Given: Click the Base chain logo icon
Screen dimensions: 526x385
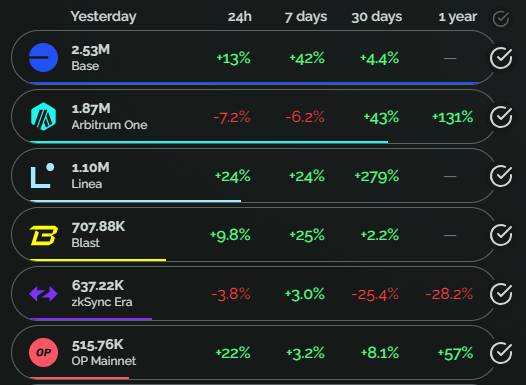Looking at the screenshot, I should pos(43,57).
